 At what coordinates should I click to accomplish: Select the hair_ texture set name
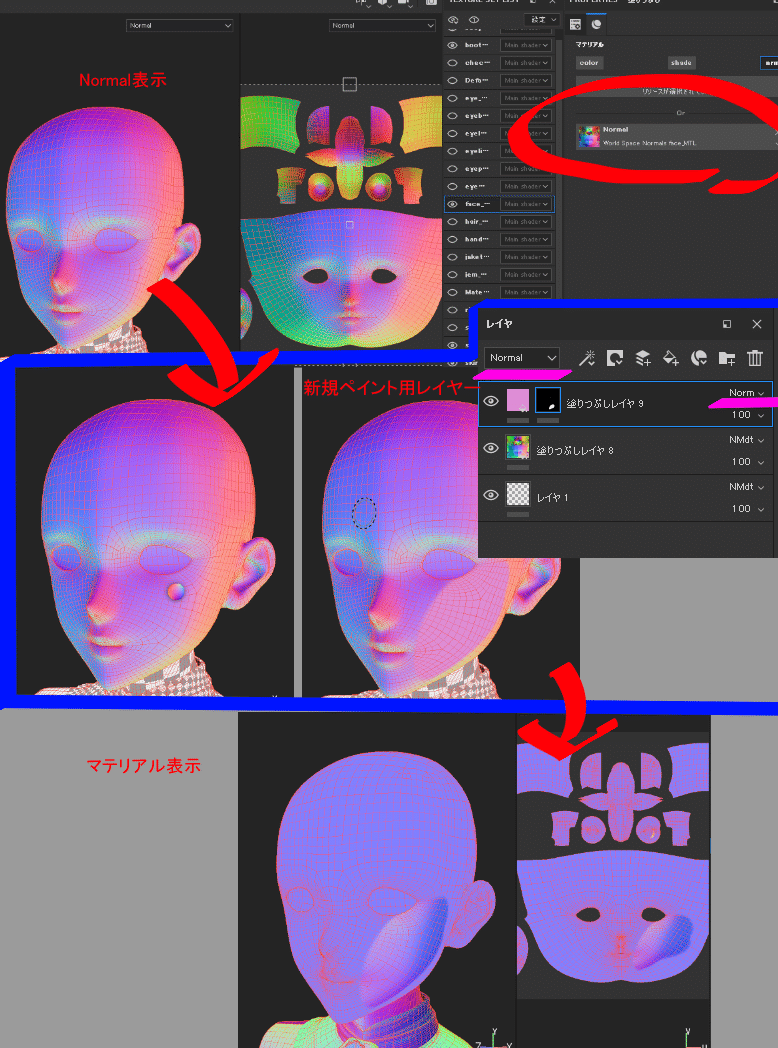477,222
